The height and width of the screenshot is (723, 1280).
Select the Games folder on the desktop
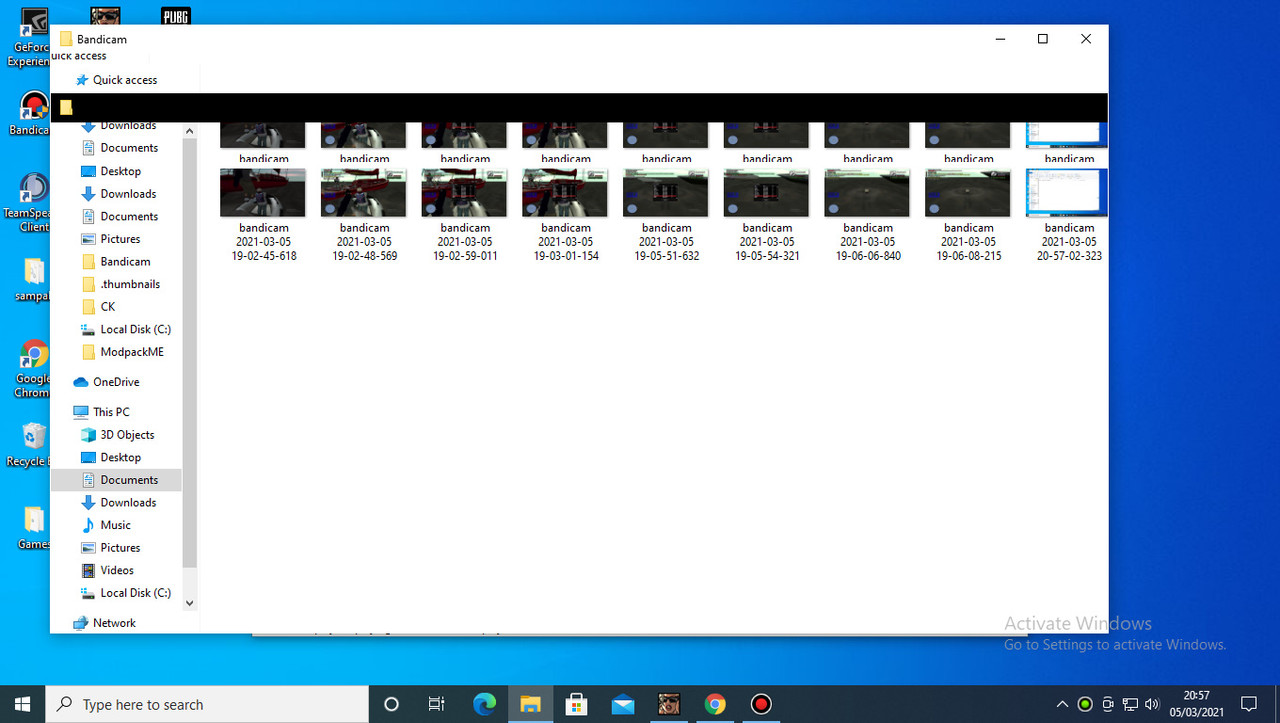(x=32, y=528)
